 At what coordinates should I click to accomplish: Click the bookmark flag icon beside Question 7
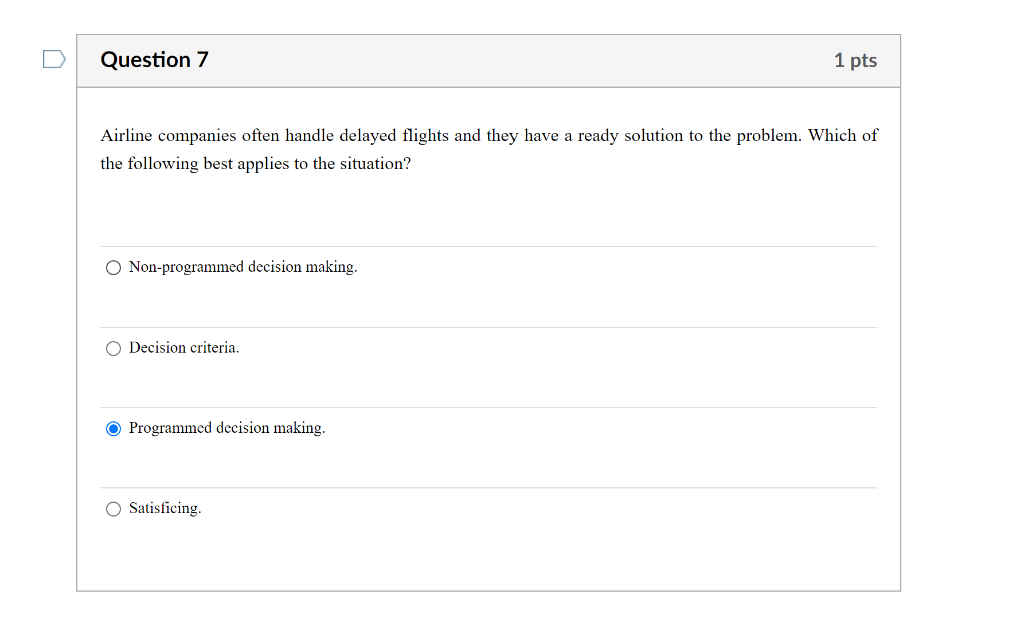[x=53, y=59]
